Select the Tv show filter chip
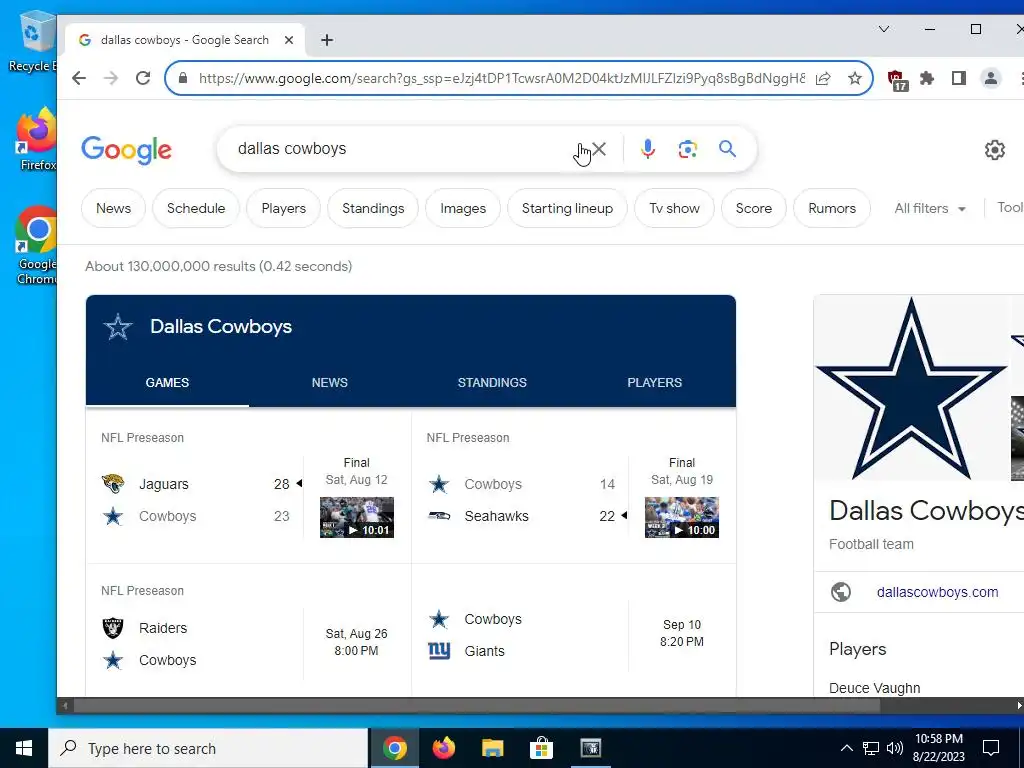The width and height of the screenshot is (1024, 768). pos(674,208)
